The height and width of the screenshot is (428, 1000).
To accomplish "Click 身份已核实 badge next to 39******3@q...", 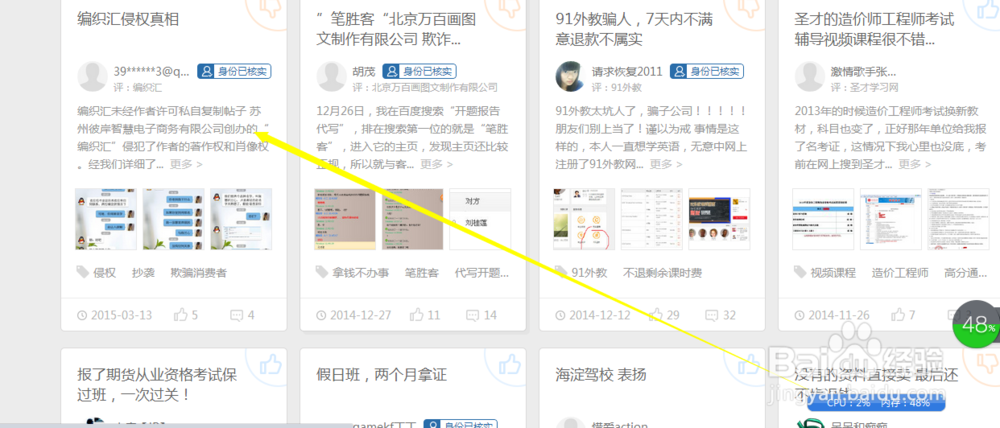I will point(234,71).
